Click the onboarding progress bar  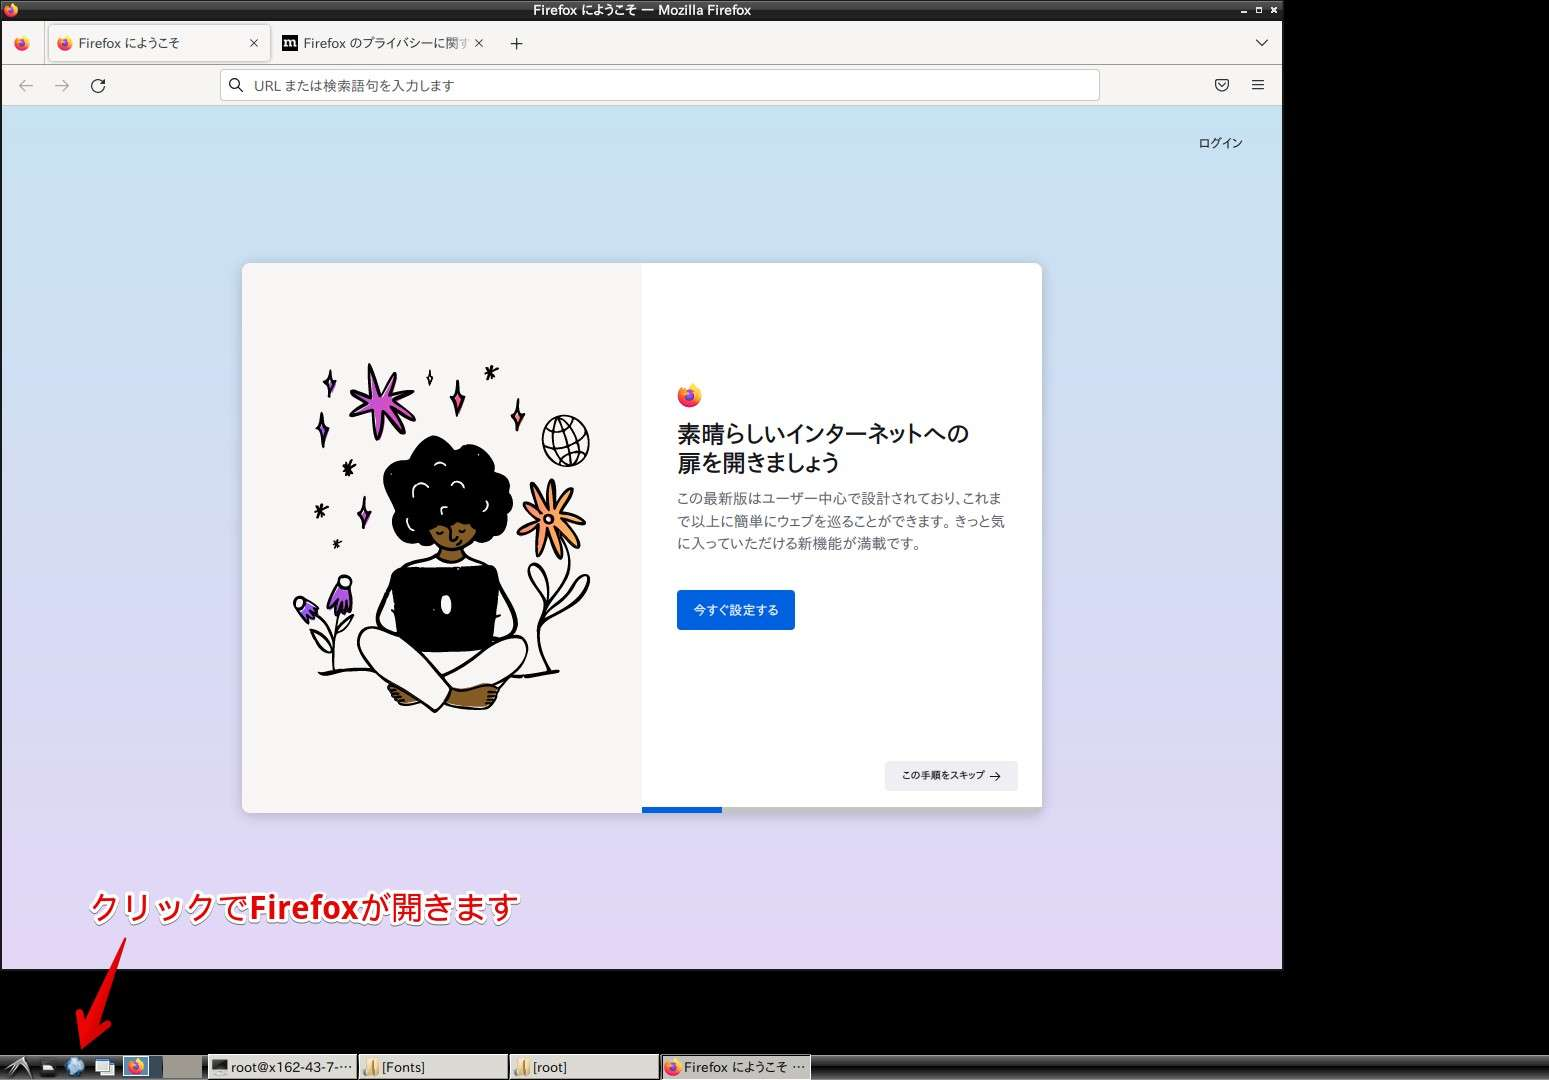click(x=842, y=810)
